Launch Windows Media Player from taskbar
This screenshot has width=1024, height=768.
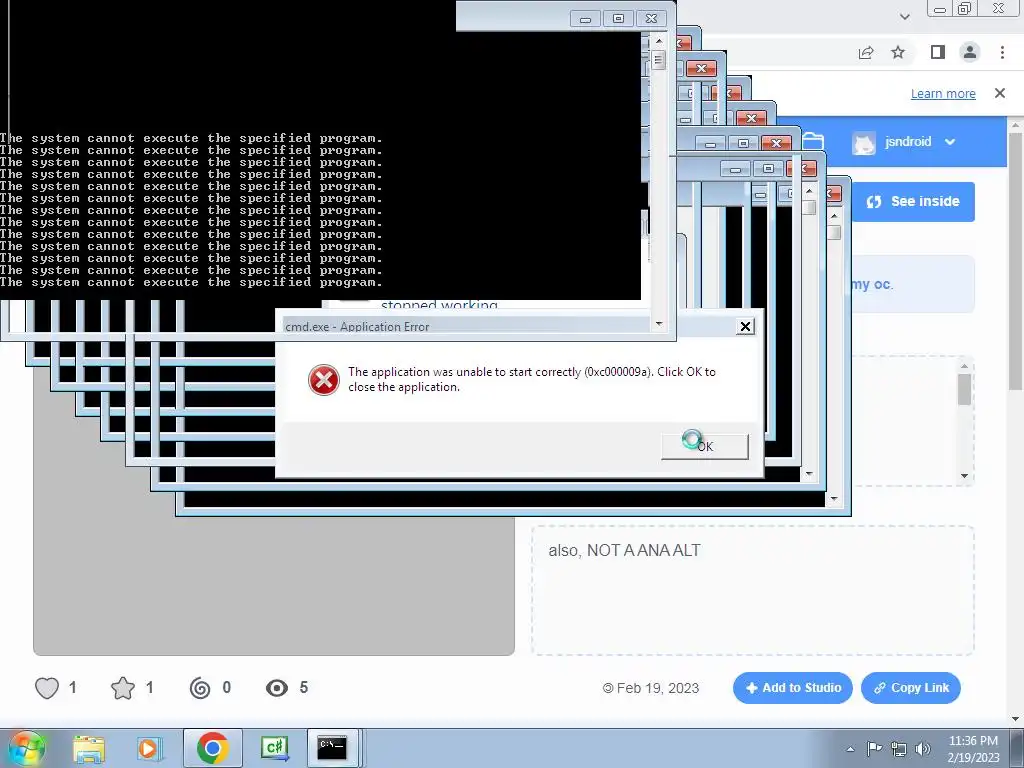[148, 748]
